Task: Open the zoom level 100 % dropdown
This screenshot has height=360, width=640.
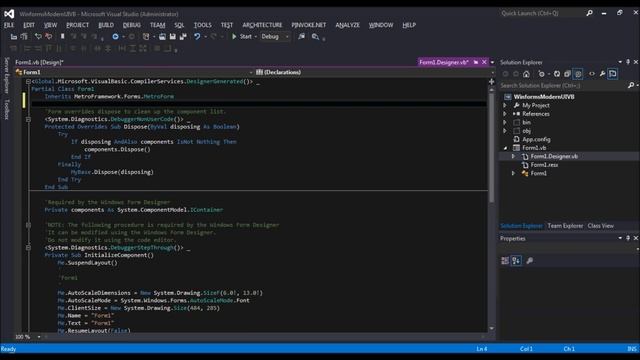Action: 39,337
